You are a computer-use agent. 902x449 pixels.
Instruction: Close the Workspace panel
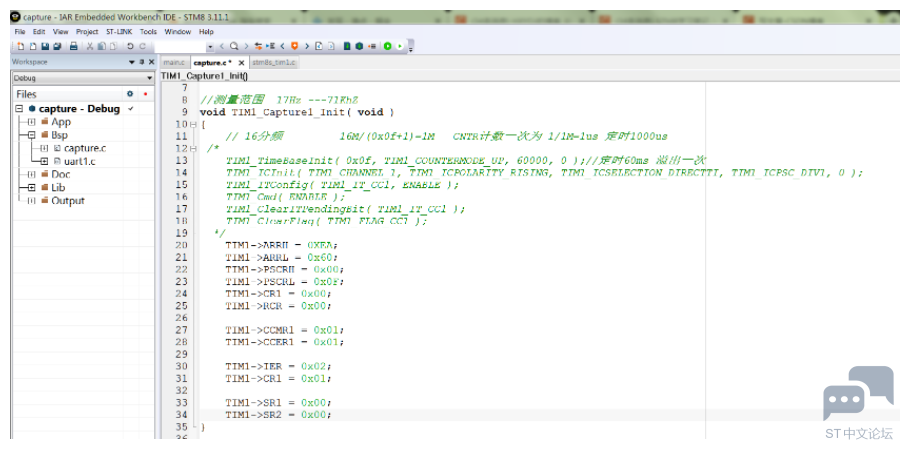(x=152, y=62)
